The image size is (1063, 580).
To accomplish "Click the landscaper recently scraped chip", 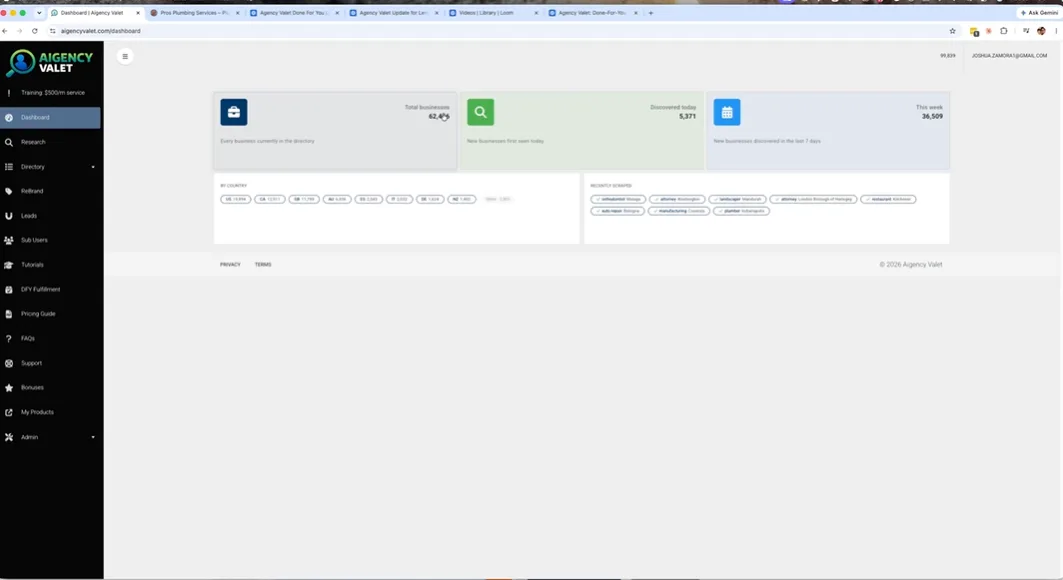I will (738, 199).
